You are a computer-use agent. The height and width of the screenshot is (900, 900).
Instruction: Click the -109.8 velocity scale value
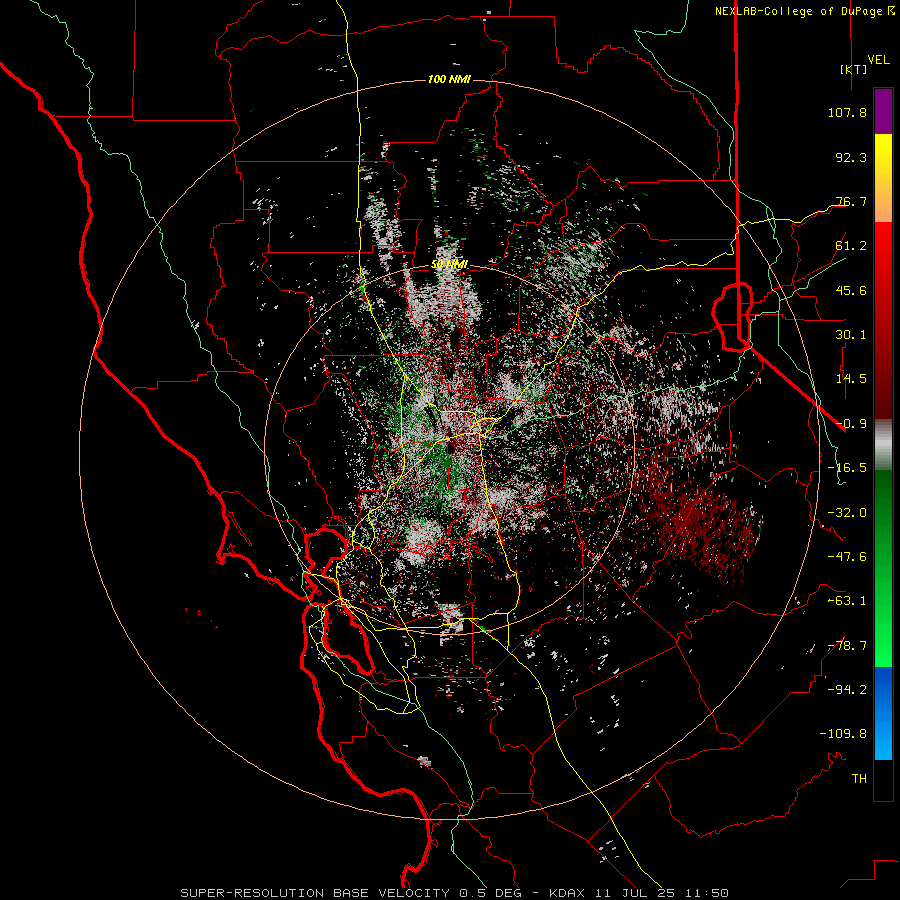(843, 734)
